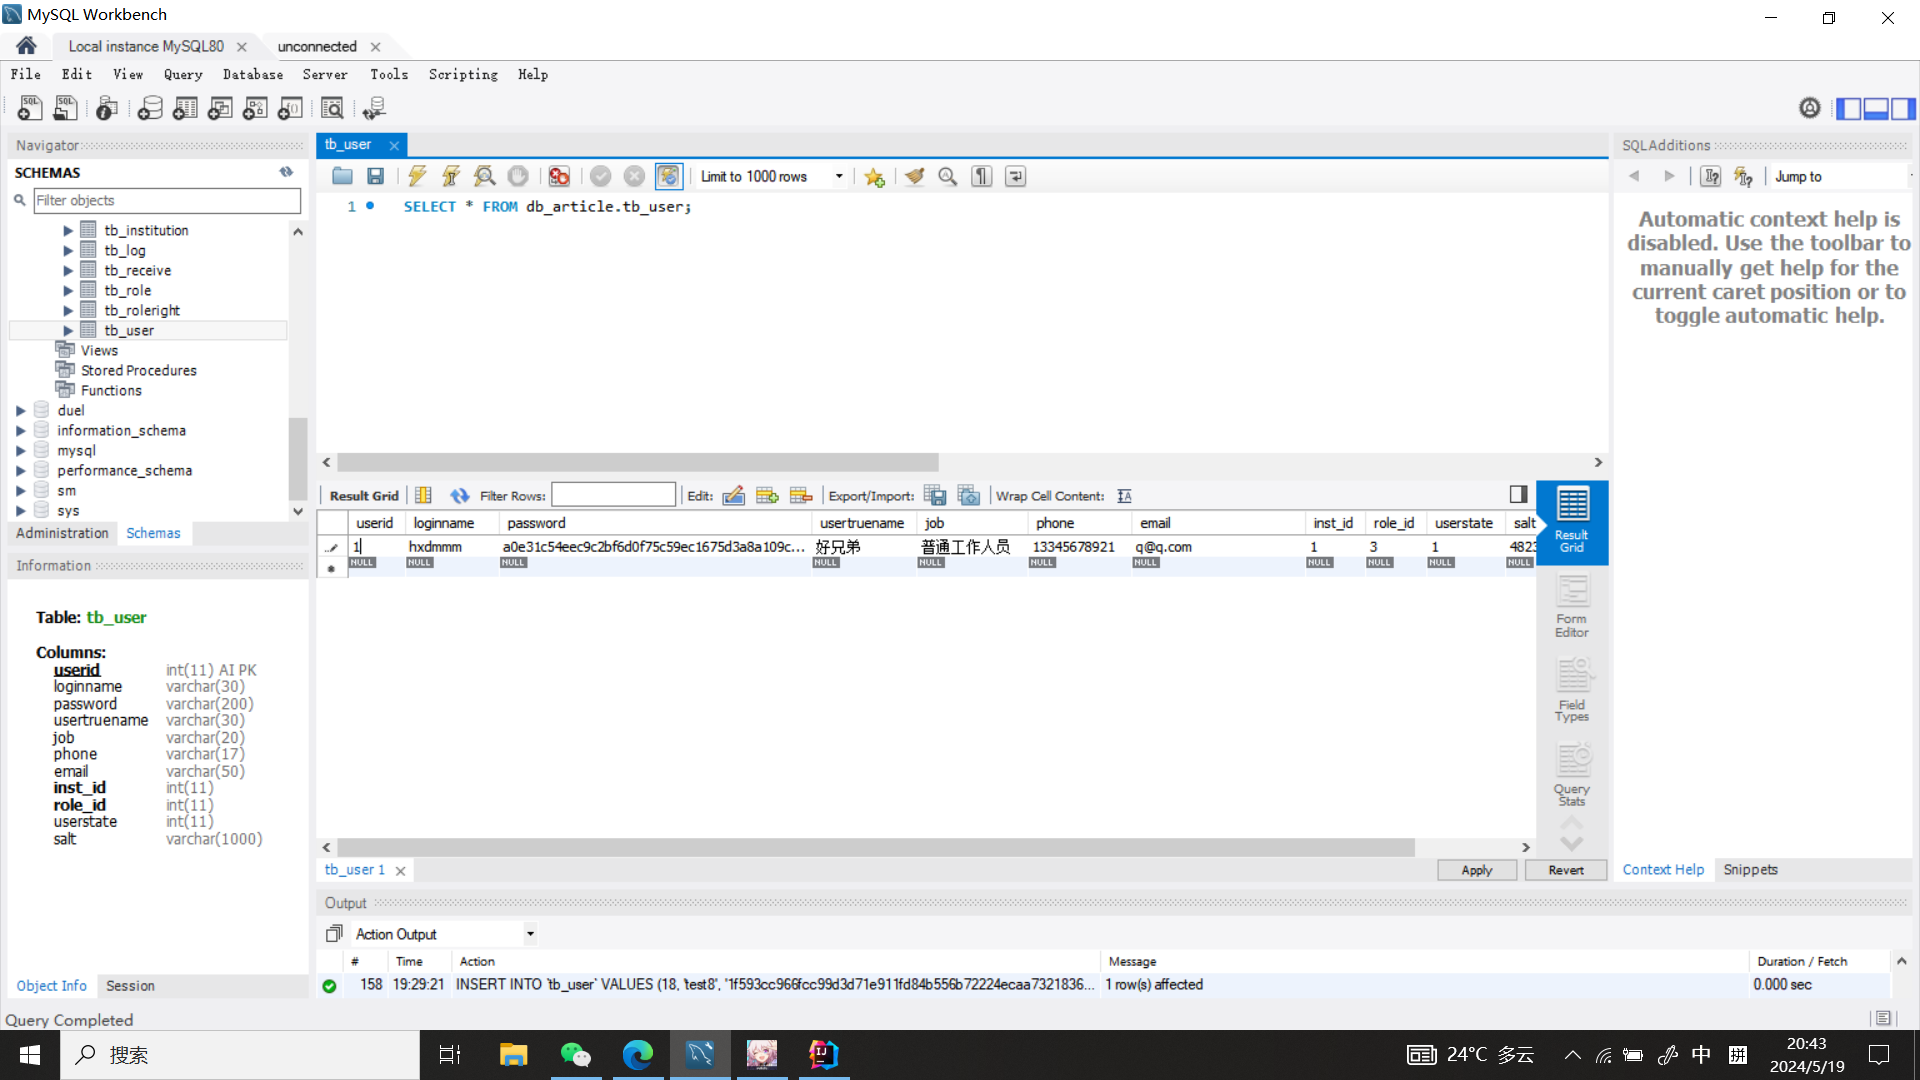Image resolution: width=1920 pixels, height=1080 pixels.
Task: Click the Revert button
Action: pyautogui.click(x=1565, y=870)
